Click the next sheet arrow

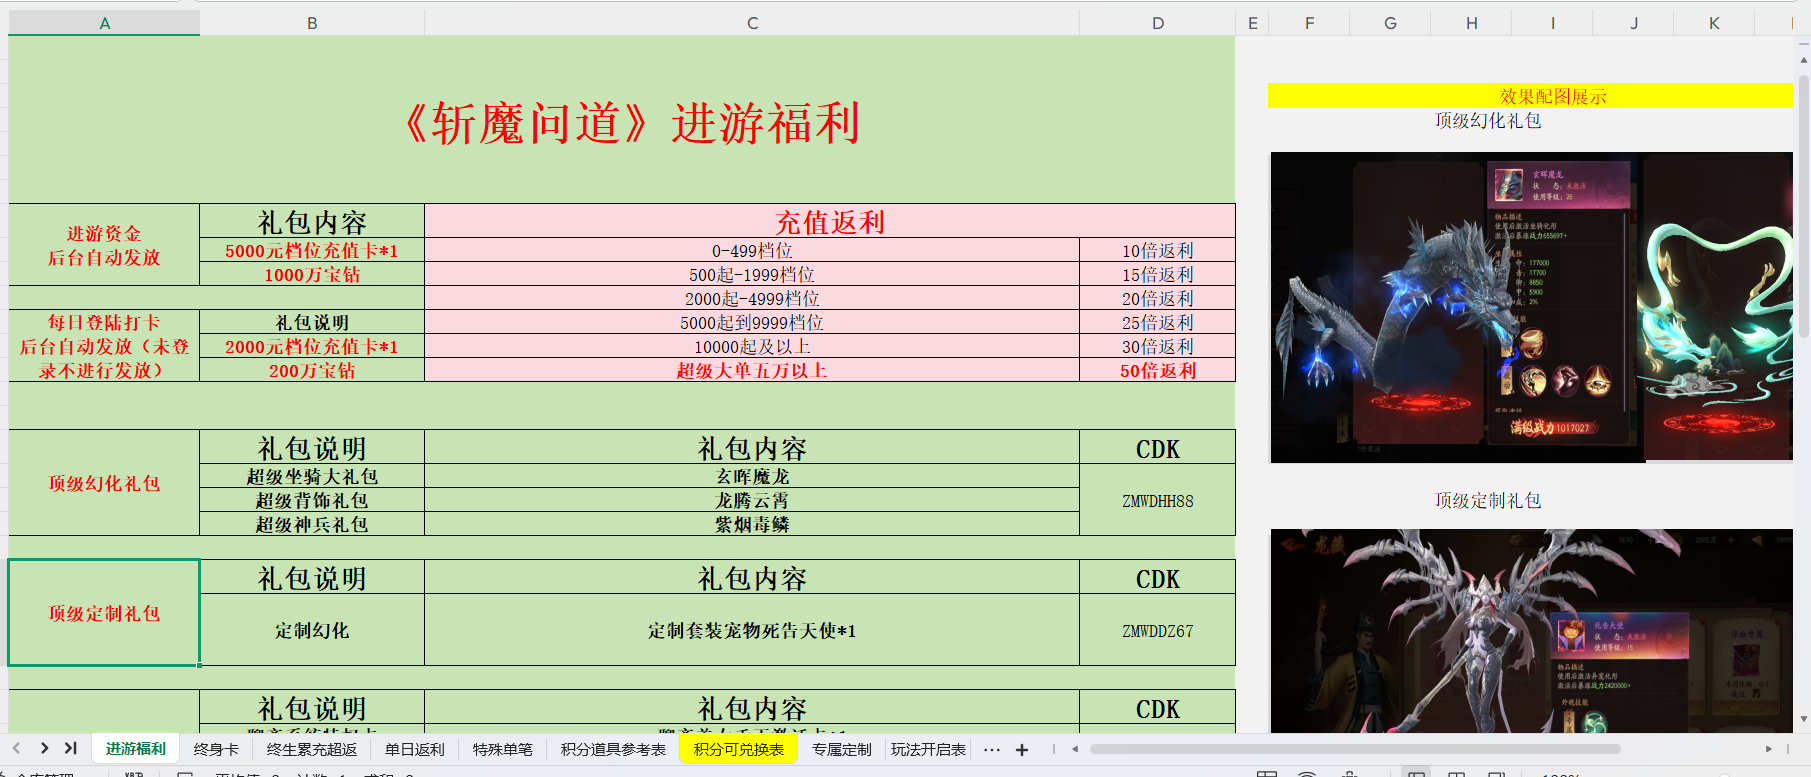click(x=44, y=748)
